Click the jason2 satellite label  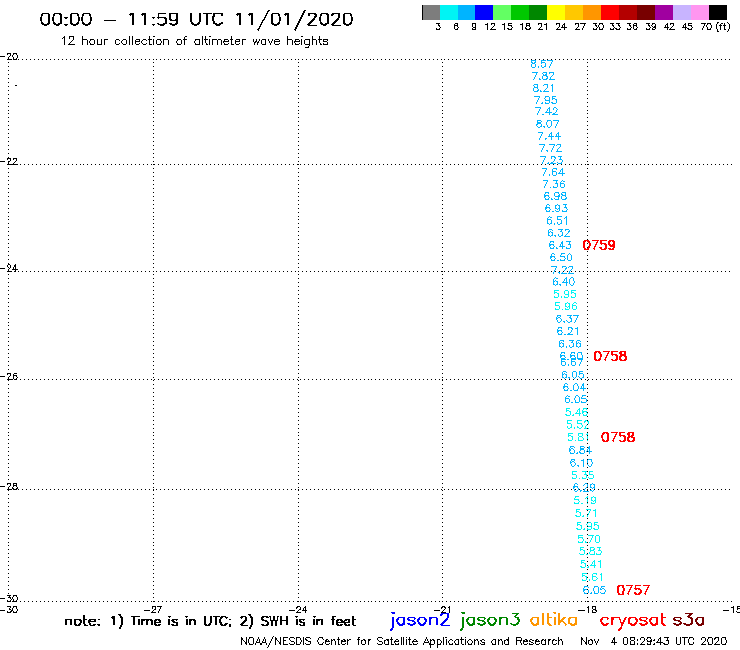coord(420,620)
